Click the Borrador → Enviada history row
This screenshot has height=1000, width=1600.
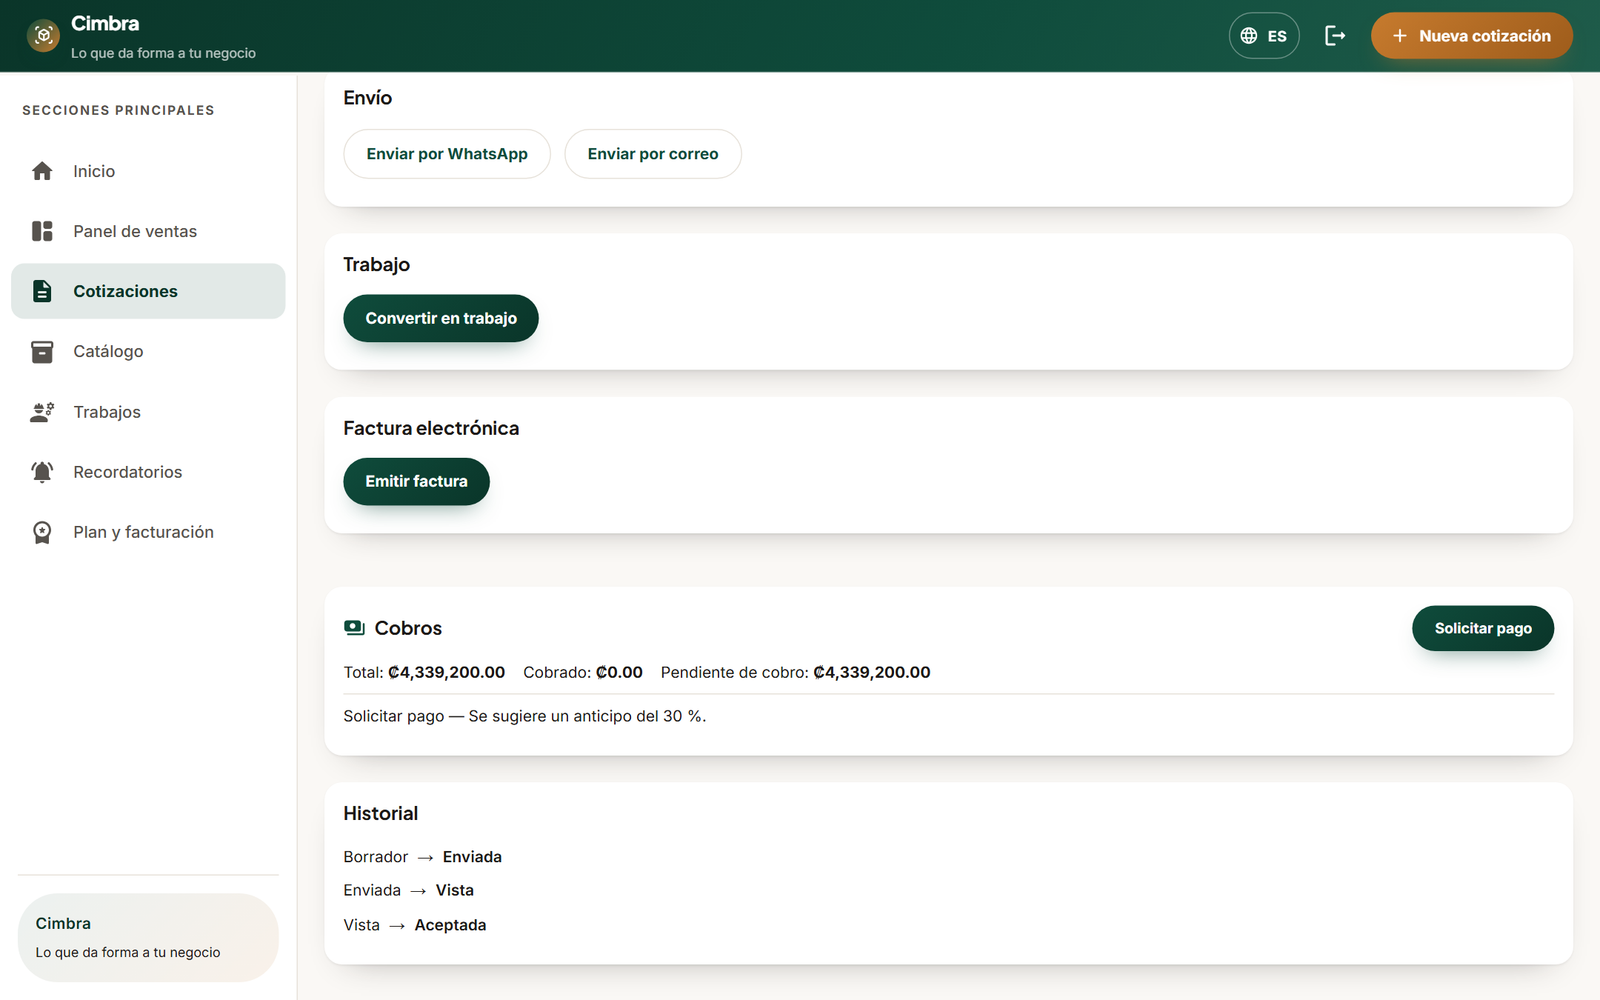pyautogui.click(x=422, y=857)
